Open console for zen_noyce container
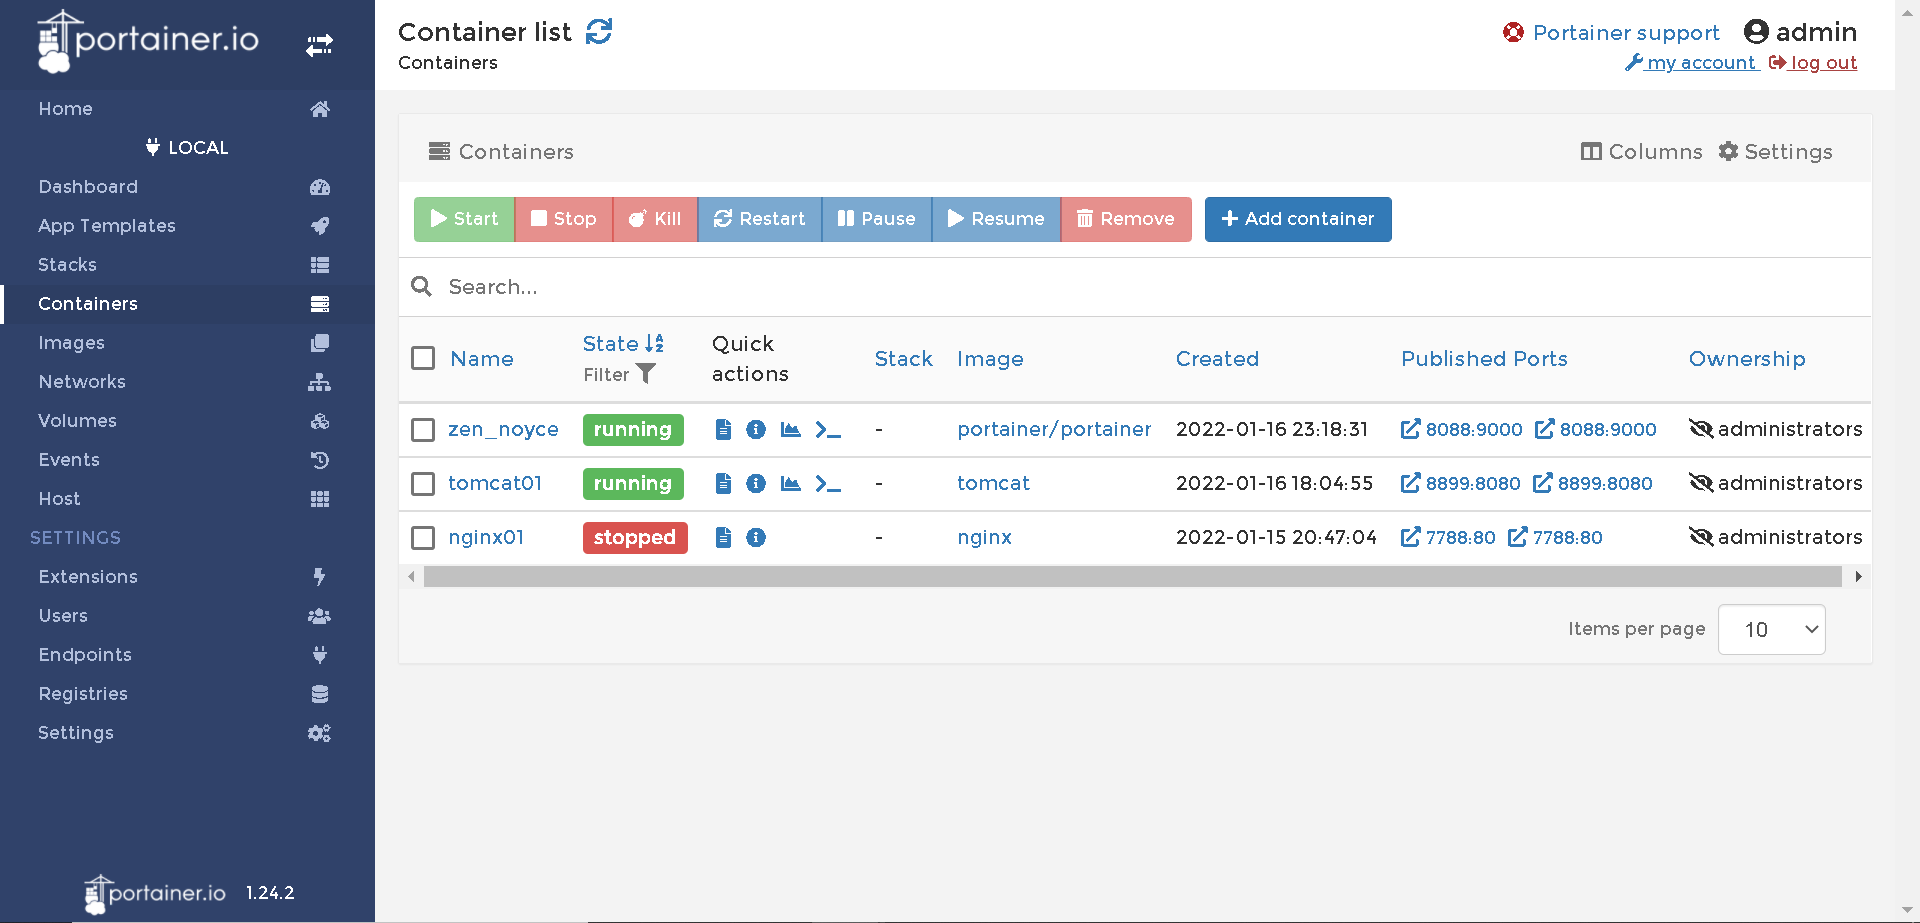This screenshot has height=923, width=1920. point(828,429)
